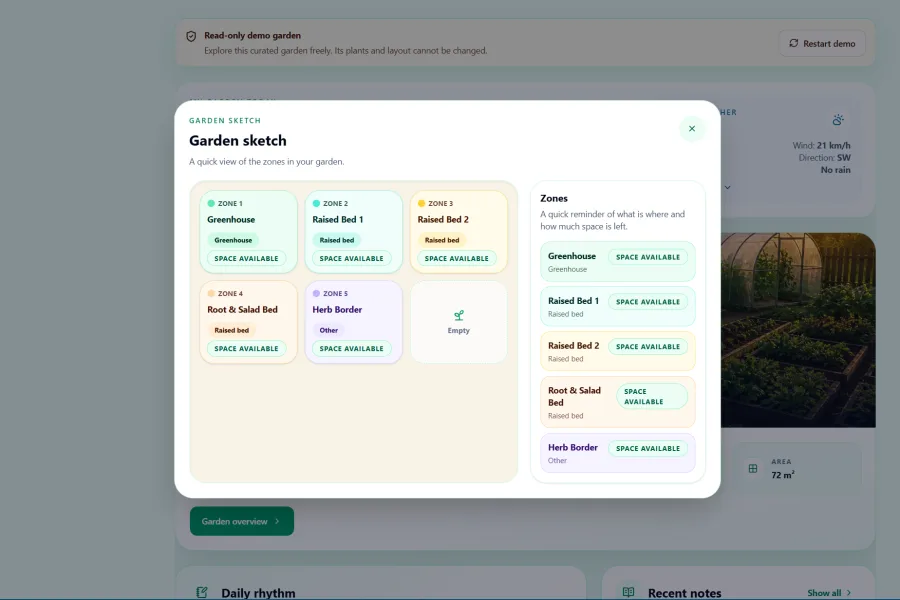Click the orange Zone 4 color dot
Image resolution: width=900 pixels, height=600 pixels.
[x=211, y=293]
